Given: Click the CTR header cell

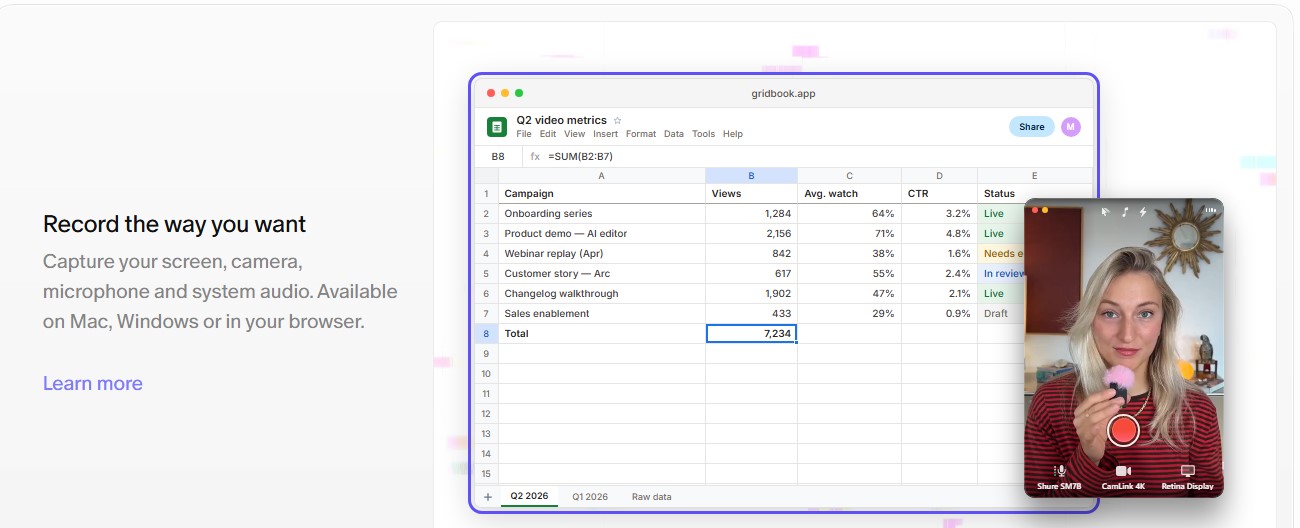Looking at the screenshot, I should [x=939, y=194].
